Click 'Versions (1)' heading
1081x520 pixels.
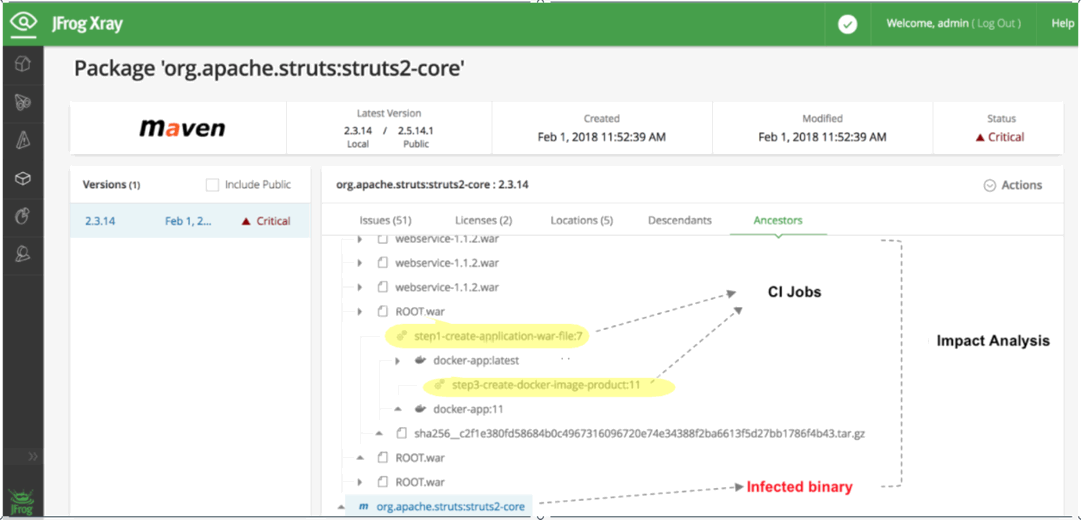[111, 185]
